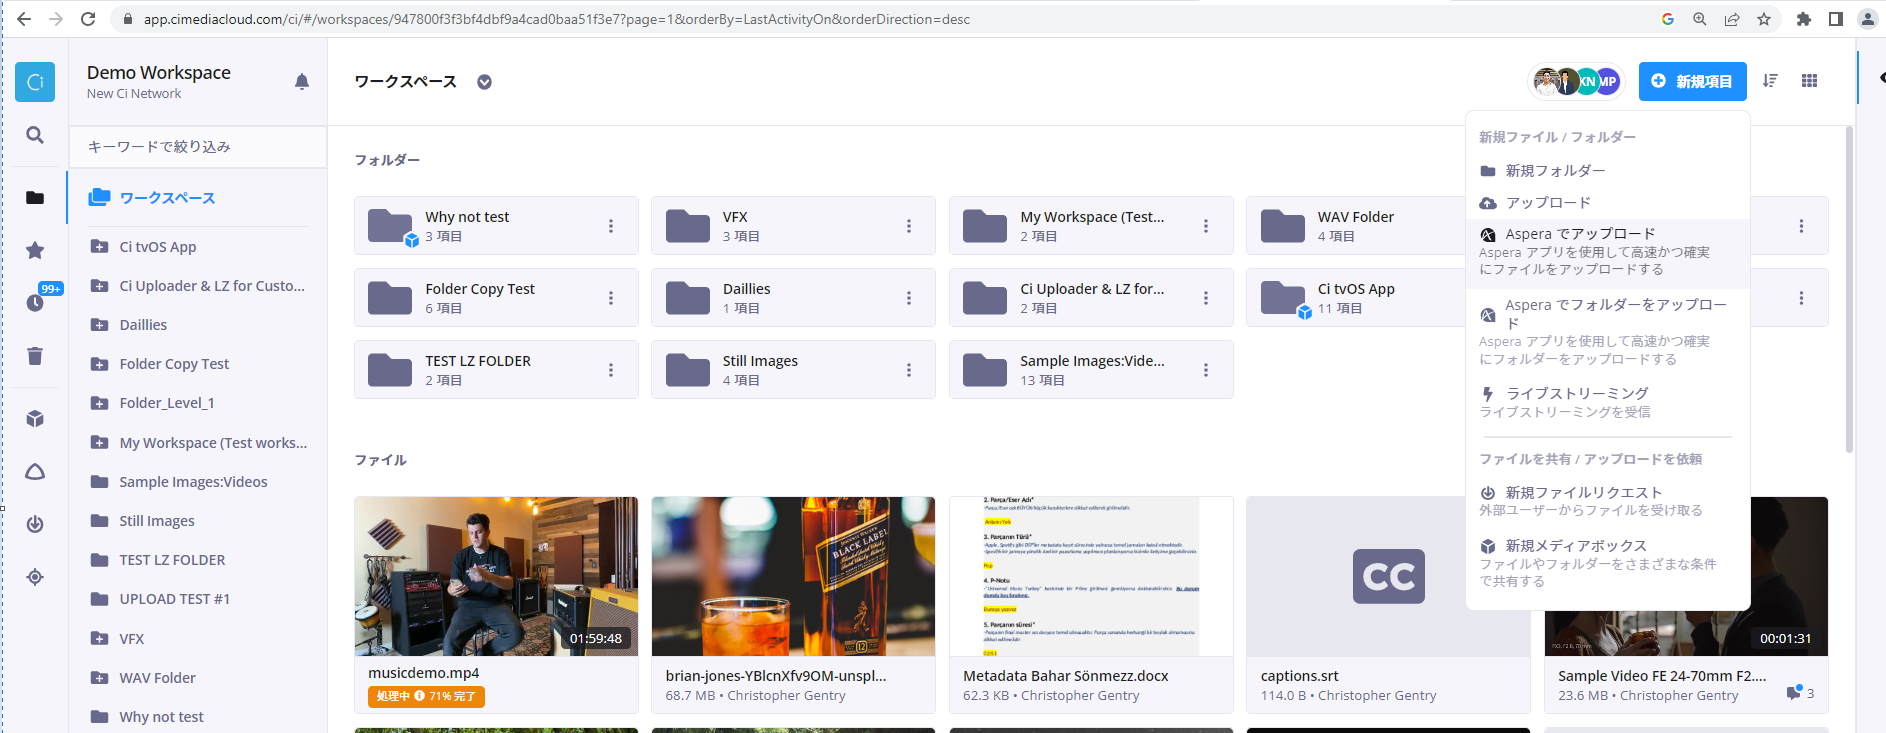
Task: Click the sort order icon in the header
Action: point(1770,81)
